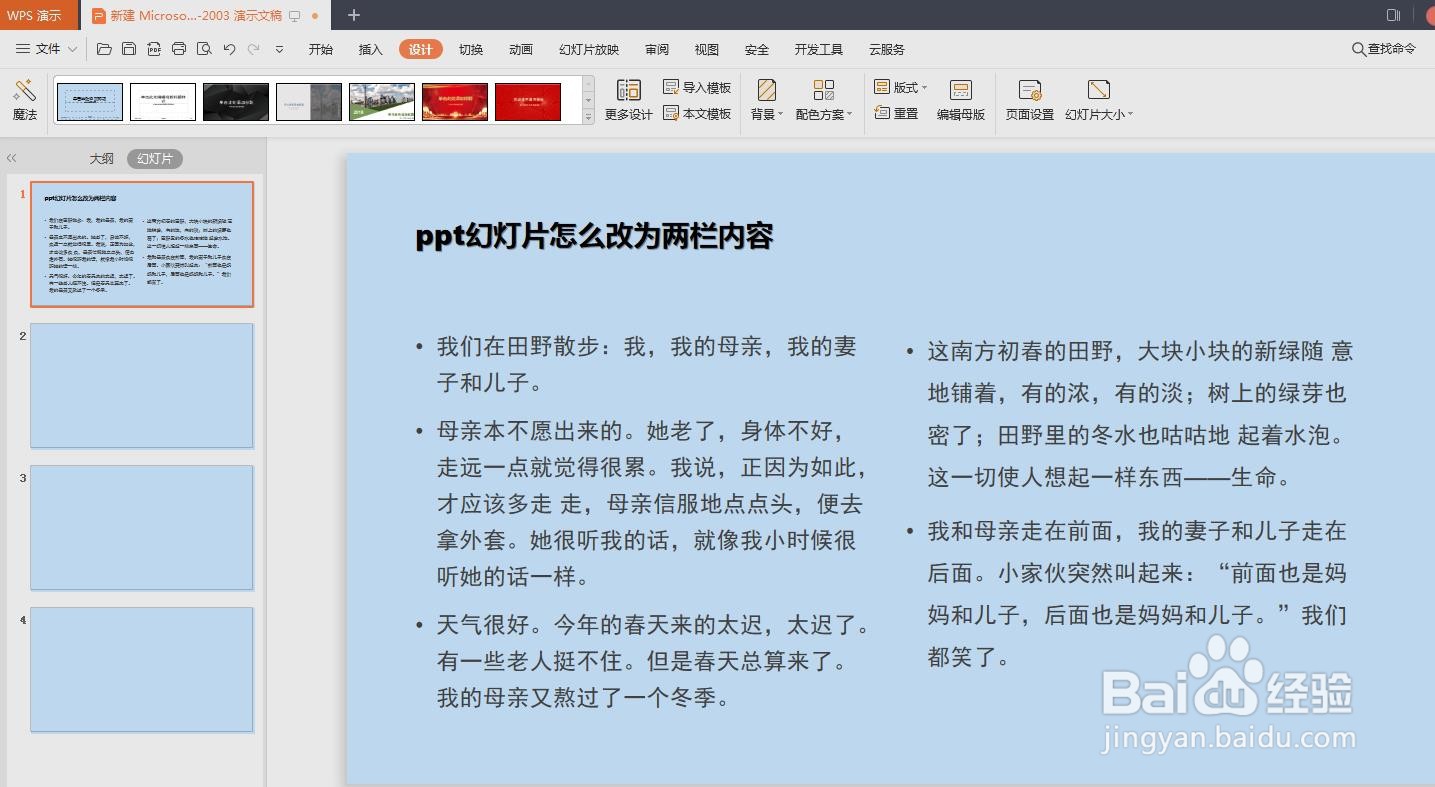
Task: Click the undo arrow
Action: click(229, 49)
